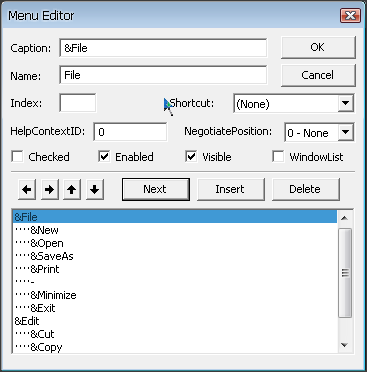Open the Shortcut dropdown list
Screen dimensions: 367x372
click(x=345, y=104)
